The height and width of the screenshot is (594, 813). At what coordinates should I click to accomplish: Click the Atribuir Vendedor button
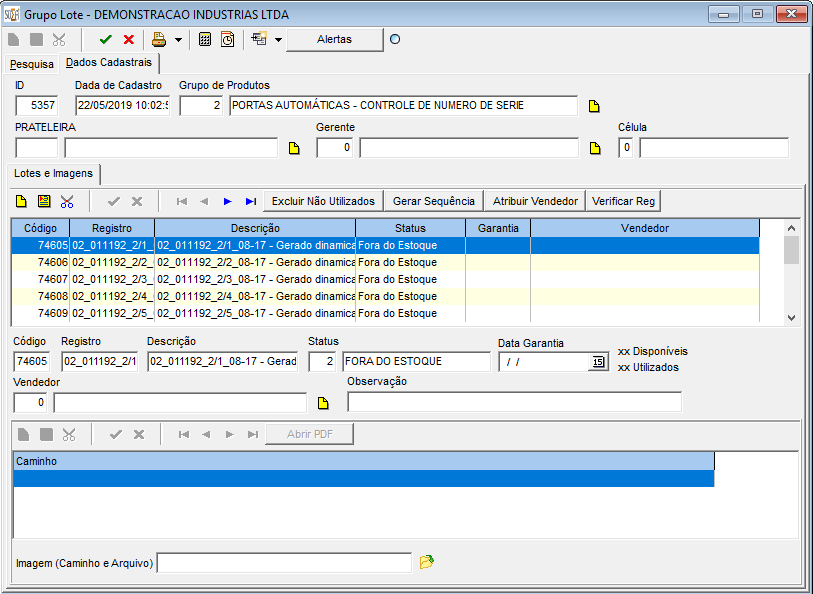tap(535, 201)
